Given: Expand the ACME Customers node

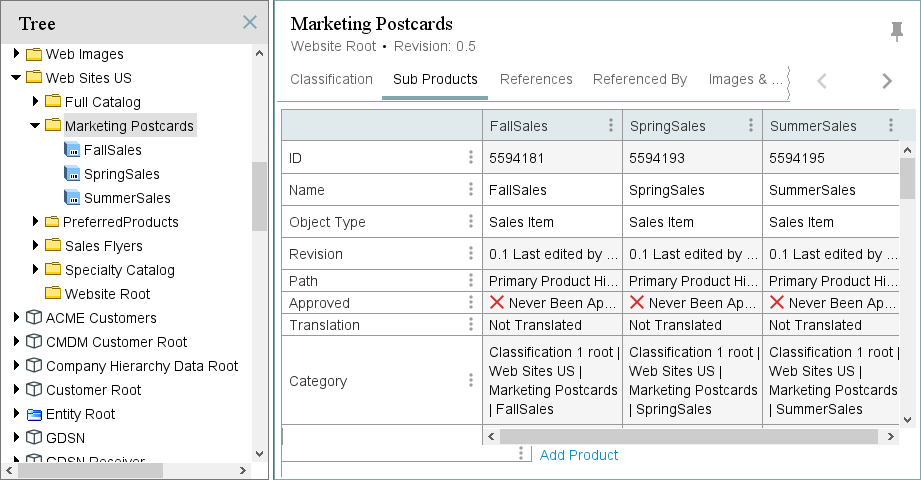Looking at the screenshot, I should click(x=16, y=318).
